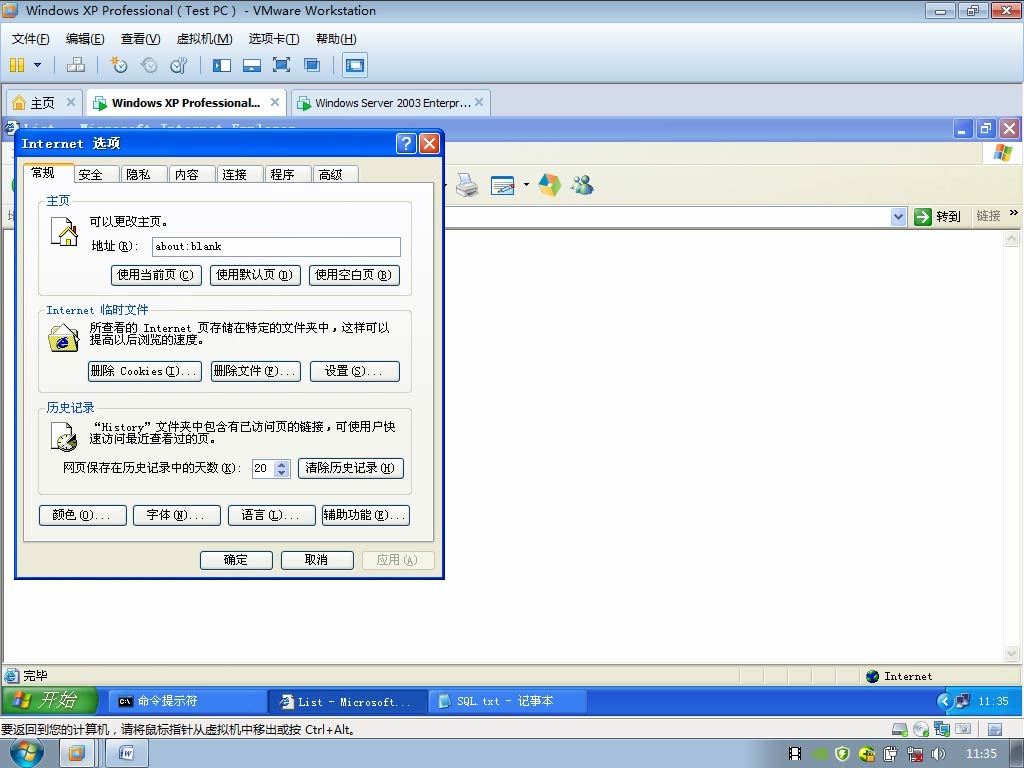The height and width of the screenshot is (768, 1024).
Task: Click the 删除文件(F) button
Action: 255,371
